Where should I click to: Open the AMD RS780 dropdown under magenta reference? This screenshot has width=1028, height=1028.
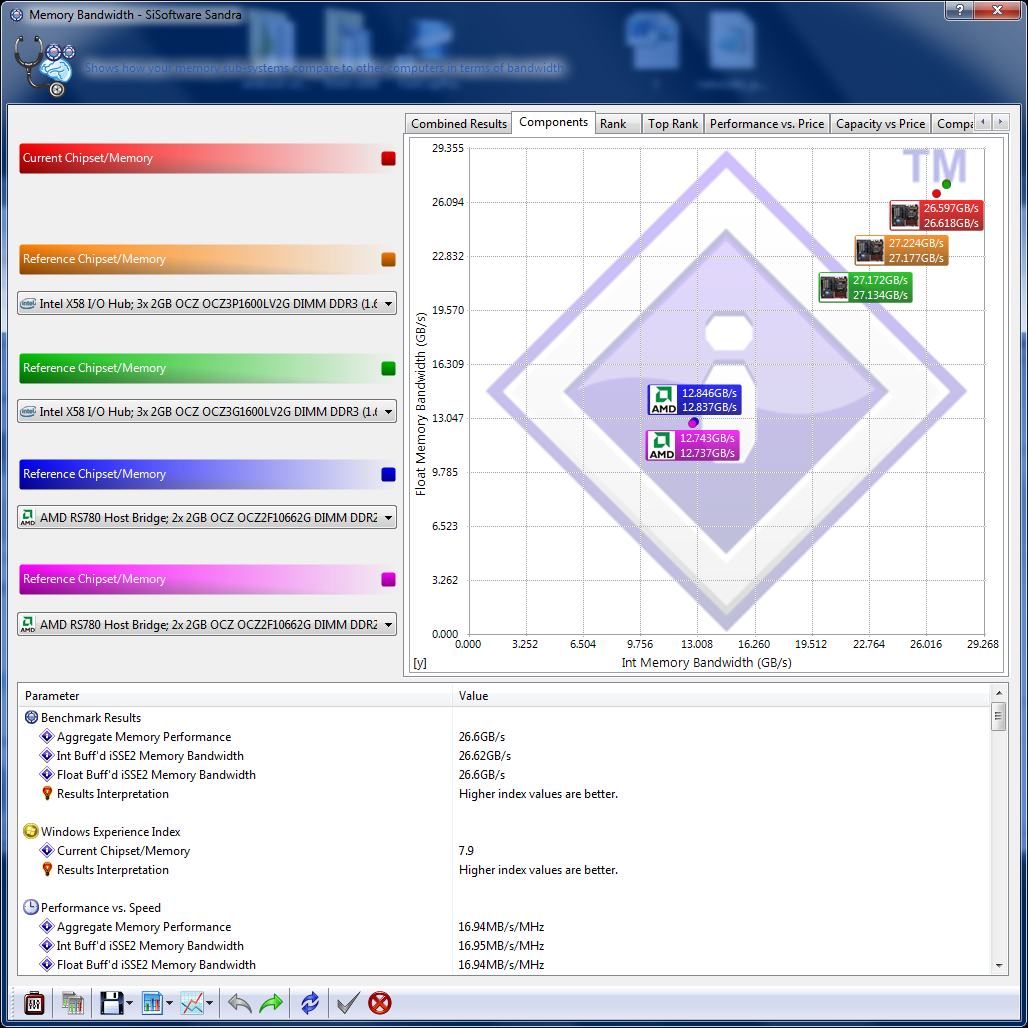pyautogui.click(x=207, y=625)
